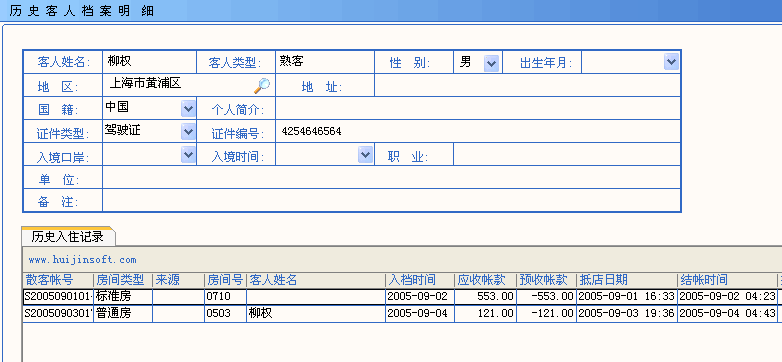Click the 结帐时间 column header
The height and width of the screenshot is (362, 782).
[x=727, y=280]
